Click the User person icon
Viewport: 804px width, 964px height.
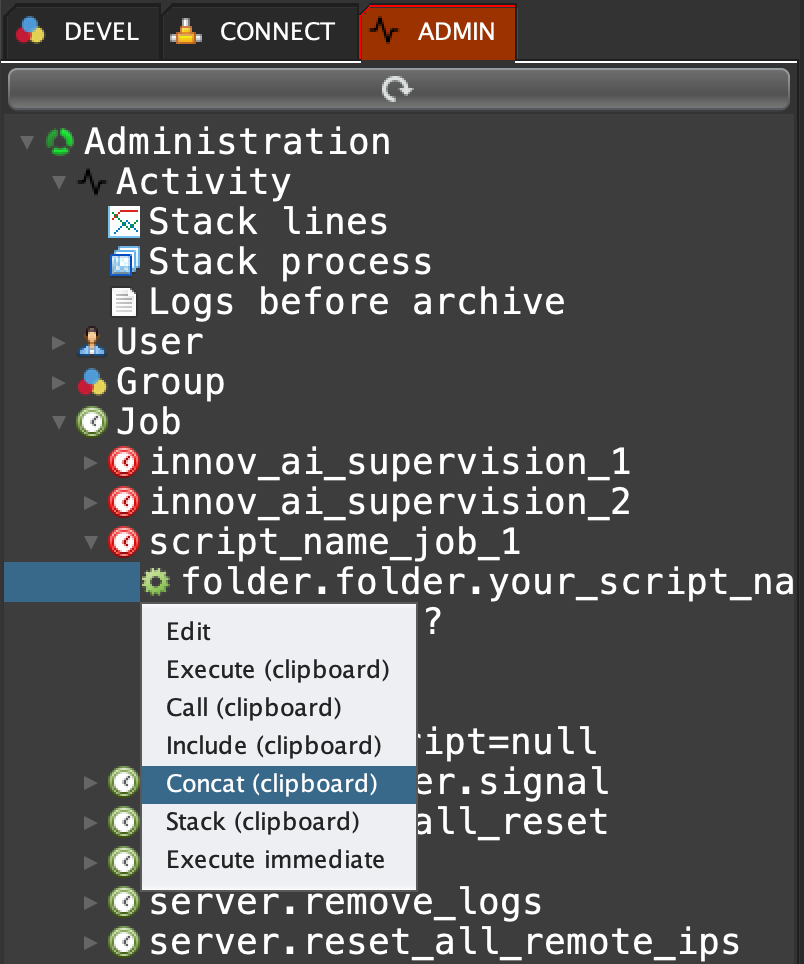tap(91, 342)
